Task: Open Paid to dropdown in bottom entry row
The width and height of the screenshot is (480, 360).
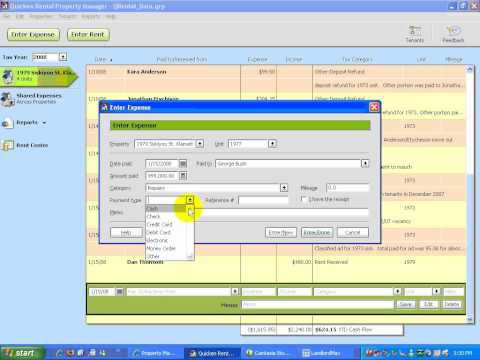Action: [235, 292]
